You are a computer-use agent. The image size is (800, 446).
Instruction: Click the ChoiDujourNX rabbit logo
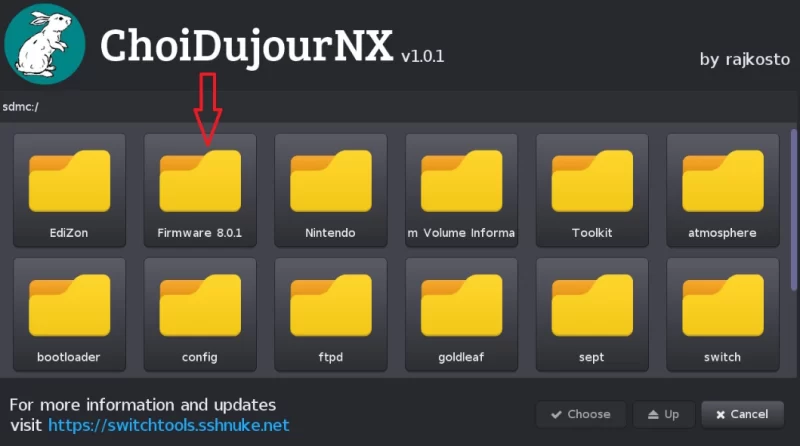coord(44,44)
